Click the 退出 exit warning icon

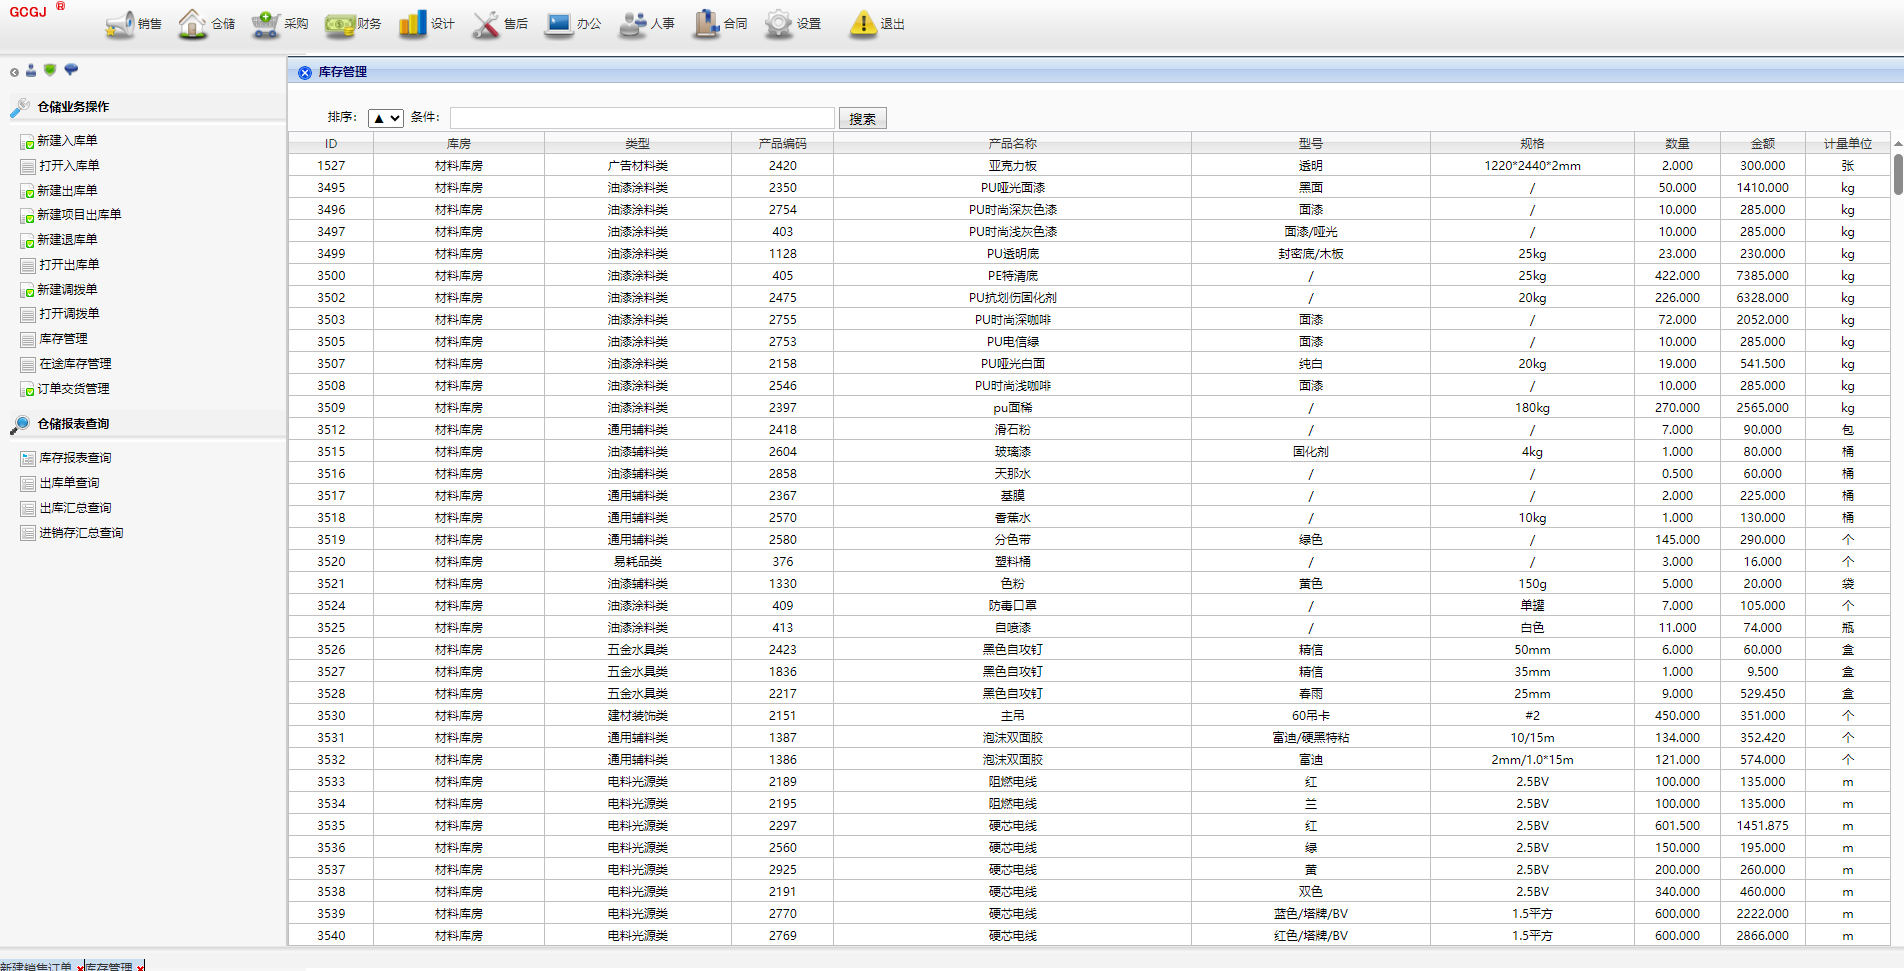click(862, 24)
